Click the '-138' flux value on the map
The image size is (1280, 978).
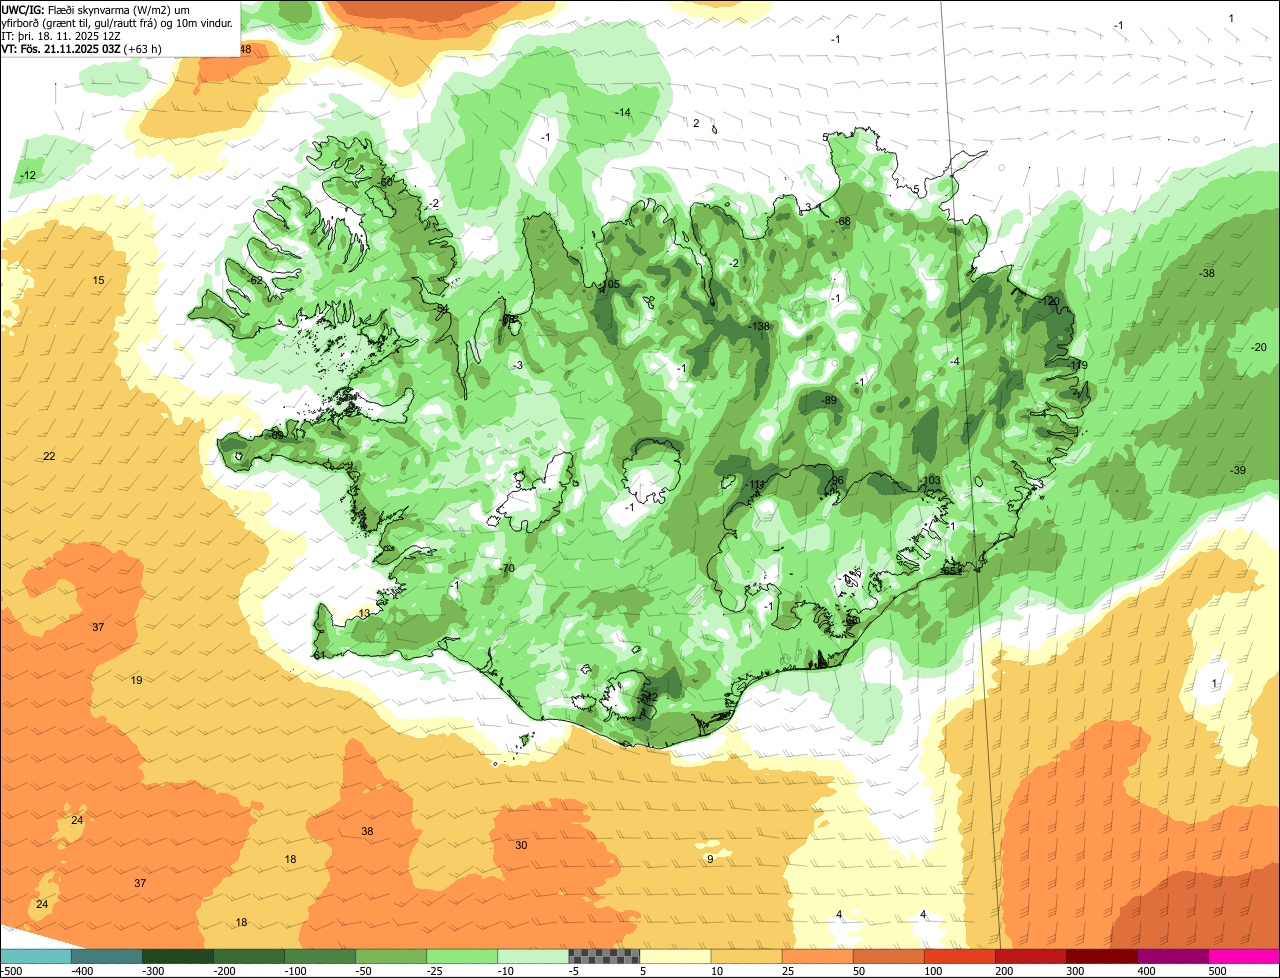[760, 327]
